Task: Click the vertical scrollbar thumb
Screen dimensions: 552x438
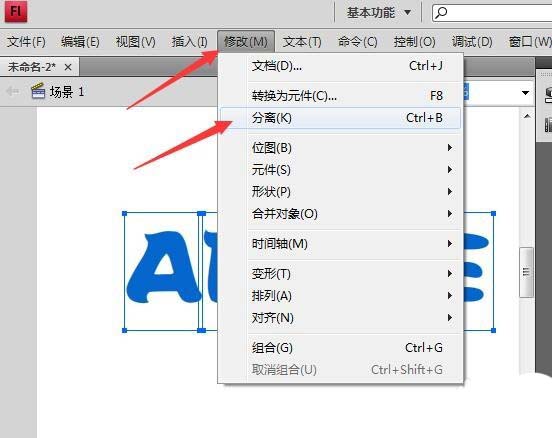Action: (526, 272)
